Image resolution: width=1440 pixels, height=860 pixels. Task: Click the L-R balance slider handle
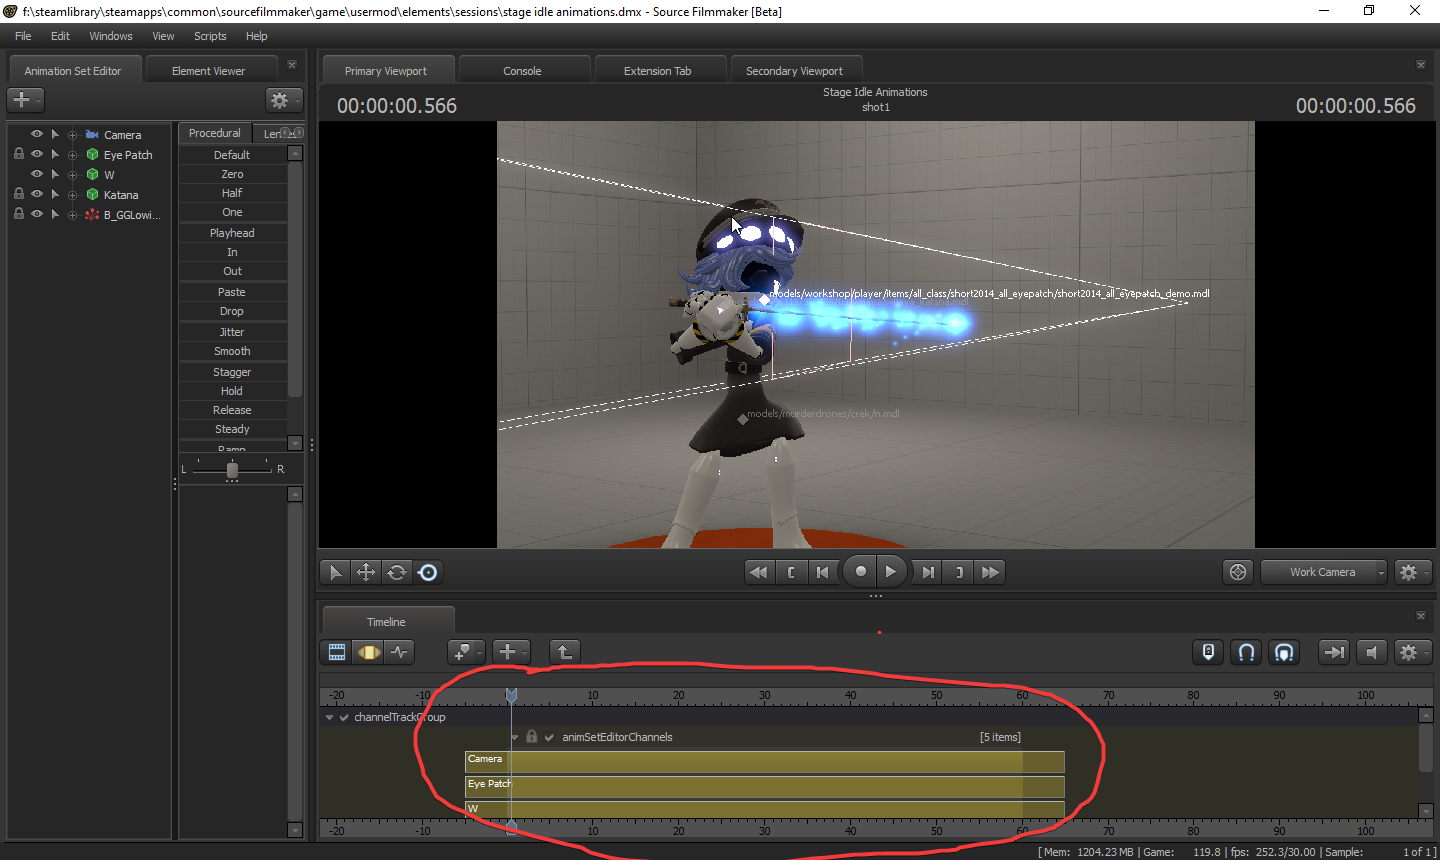(x=232, y=470)
